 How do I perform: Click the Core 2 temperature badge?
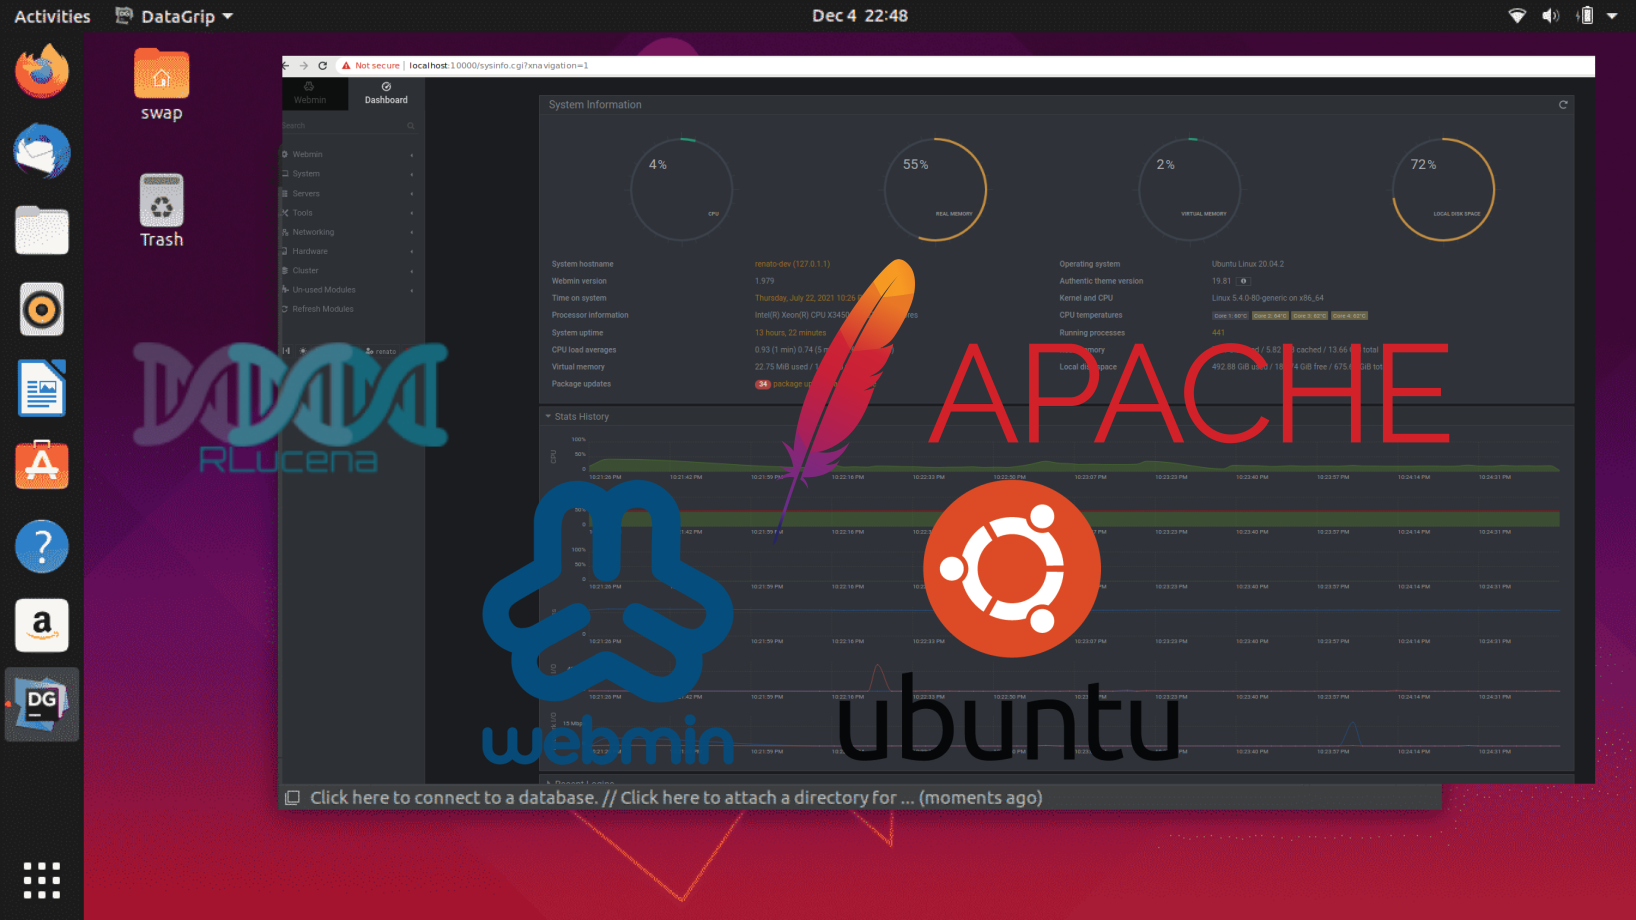[x=1270, y=316]
